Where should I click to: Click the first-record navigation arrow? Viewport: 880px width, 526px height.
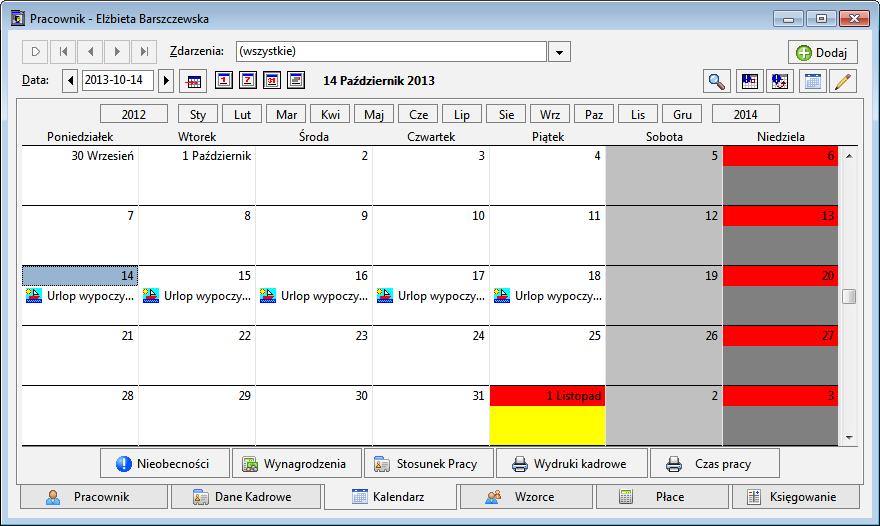tap(63, 52)
